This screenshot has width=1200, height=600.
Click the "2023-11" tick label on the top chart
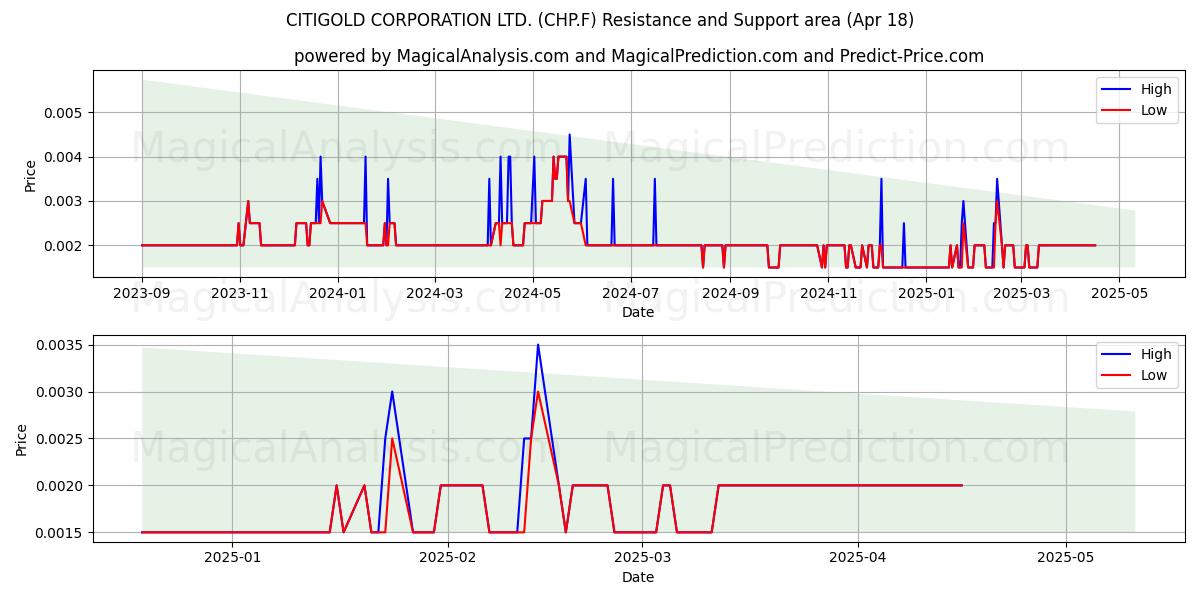239,293
